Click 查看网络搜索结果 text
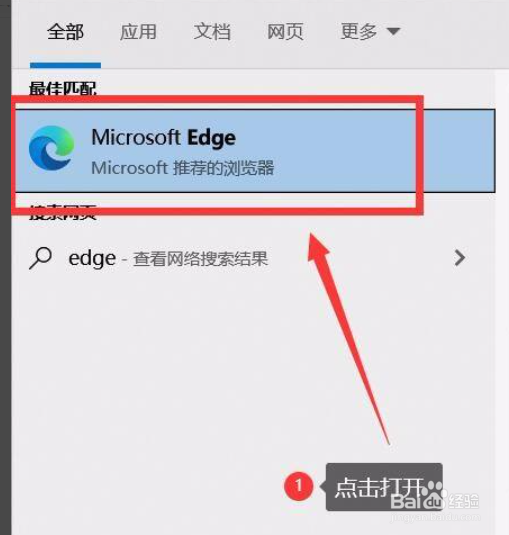509x535 pixels. click(x=201, y=259)
